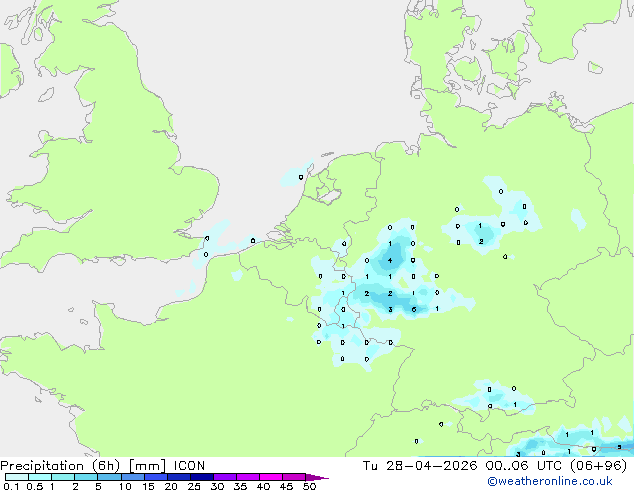This screenshot has height=490, width=634.
Task: Click the 40–45 mm magenta legend swatch
Action: 271,477
